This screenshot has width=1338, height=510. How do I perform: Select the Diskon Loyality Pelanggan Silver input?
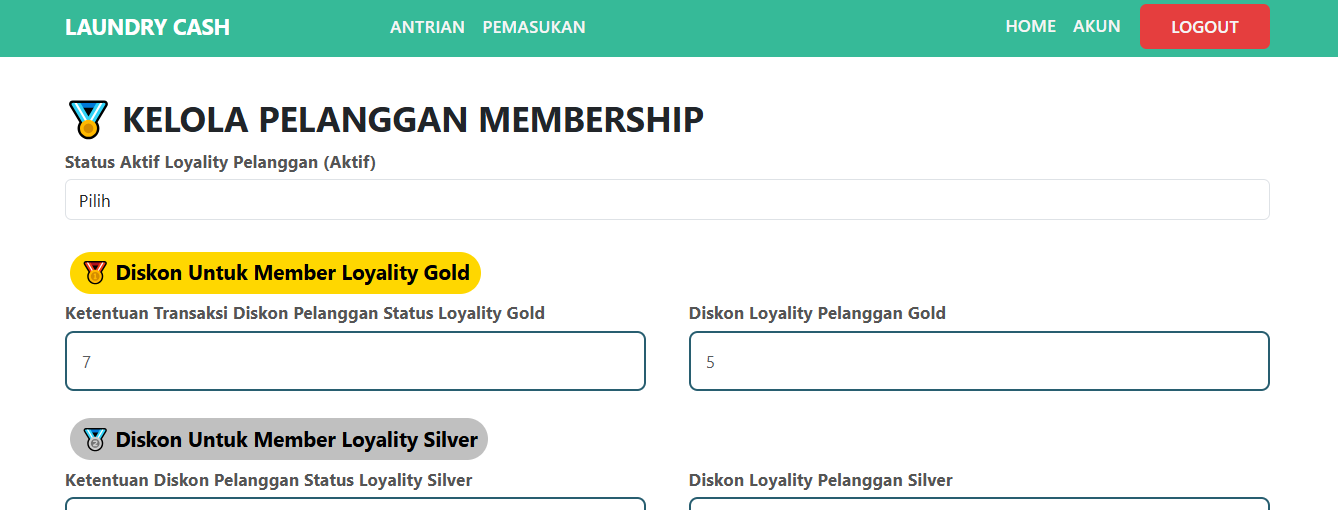pyautogui.click(x=979, y=503)
